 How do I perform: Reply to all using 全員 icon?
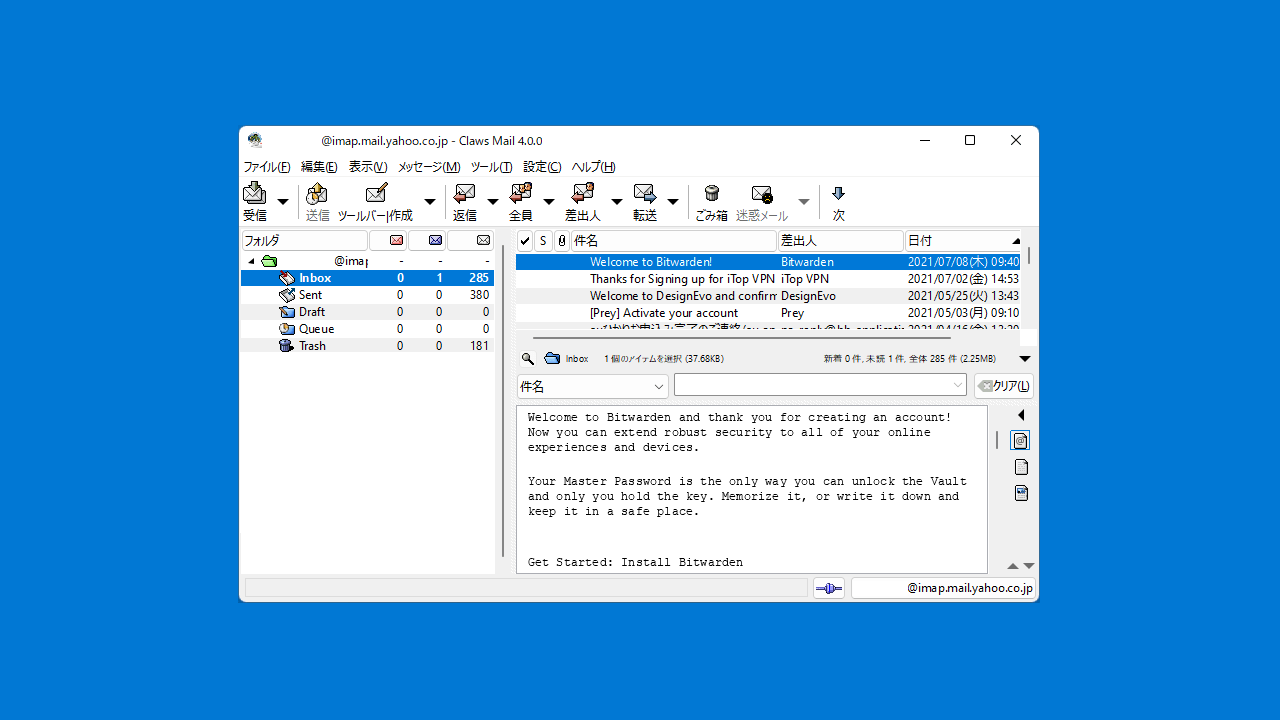pyautogui.click(x=521, y=193)
